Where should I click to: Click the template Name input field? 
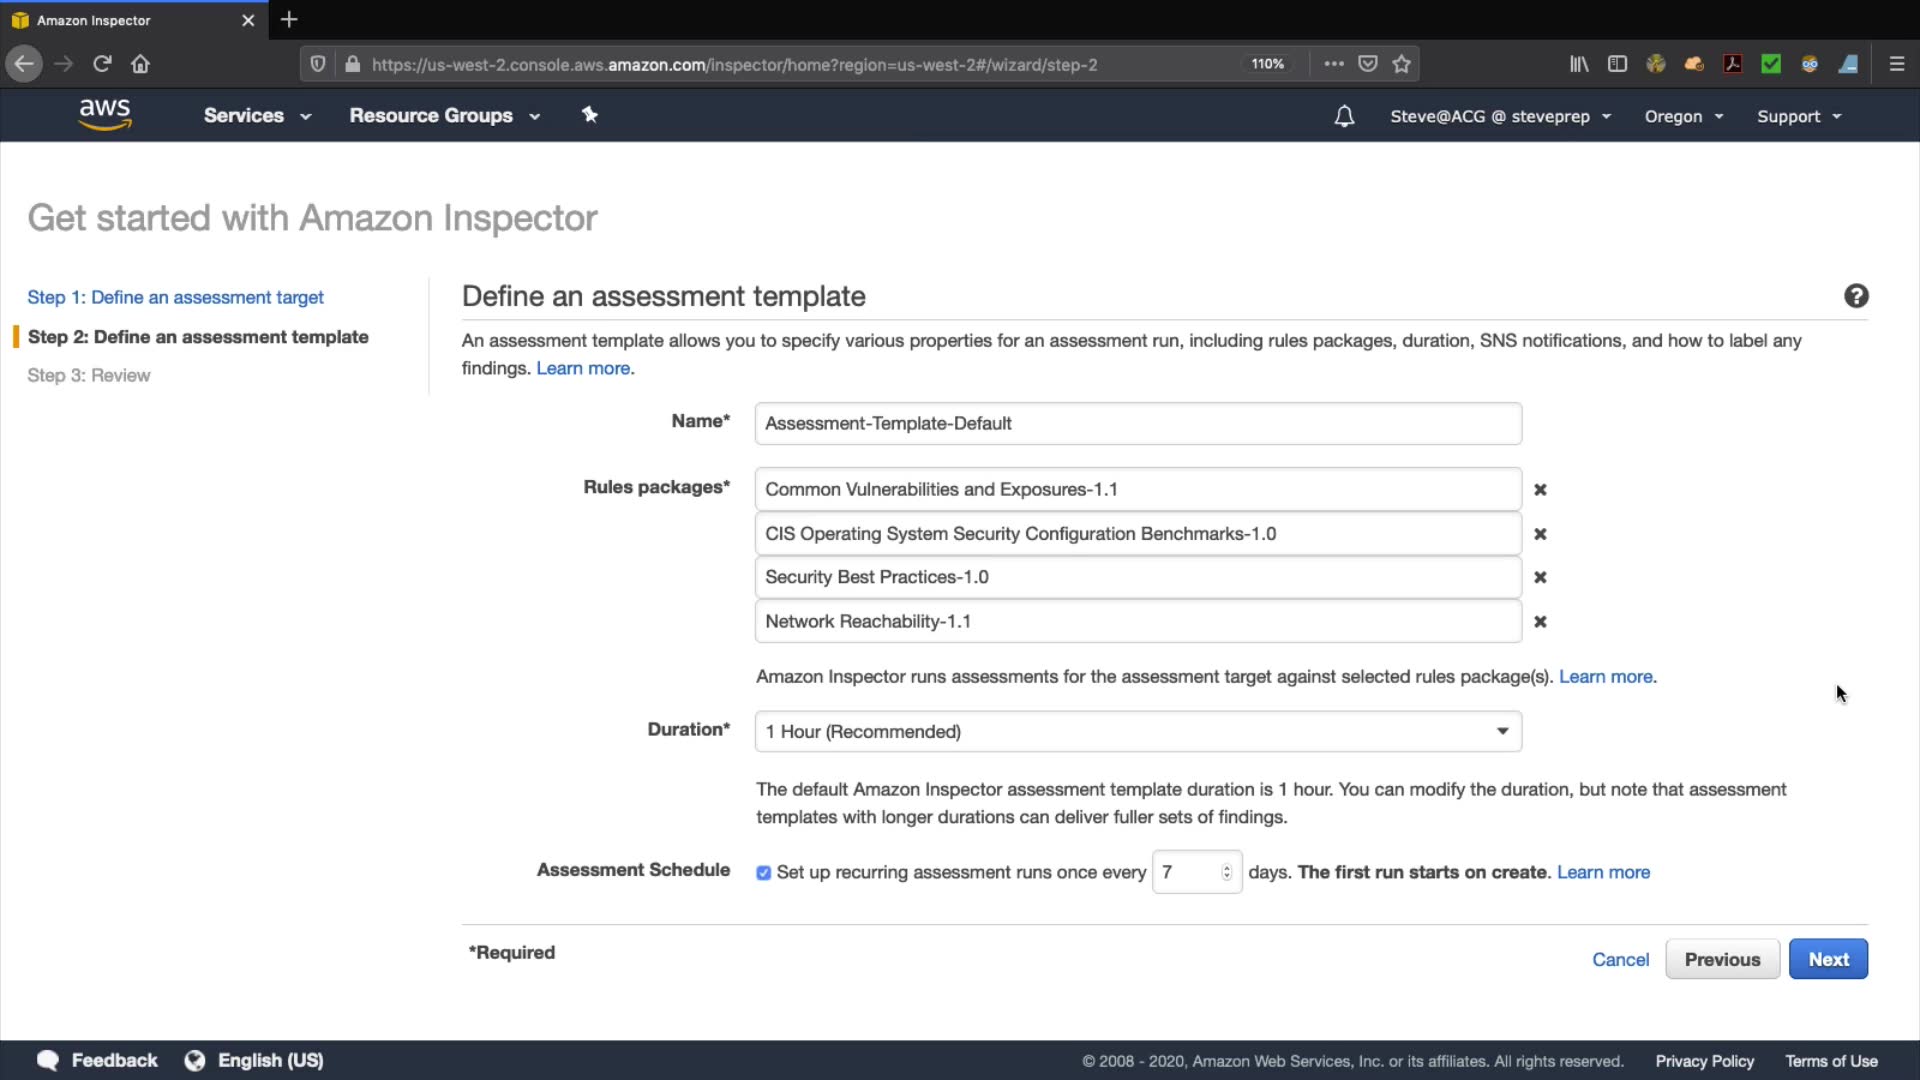point(1138,424)
